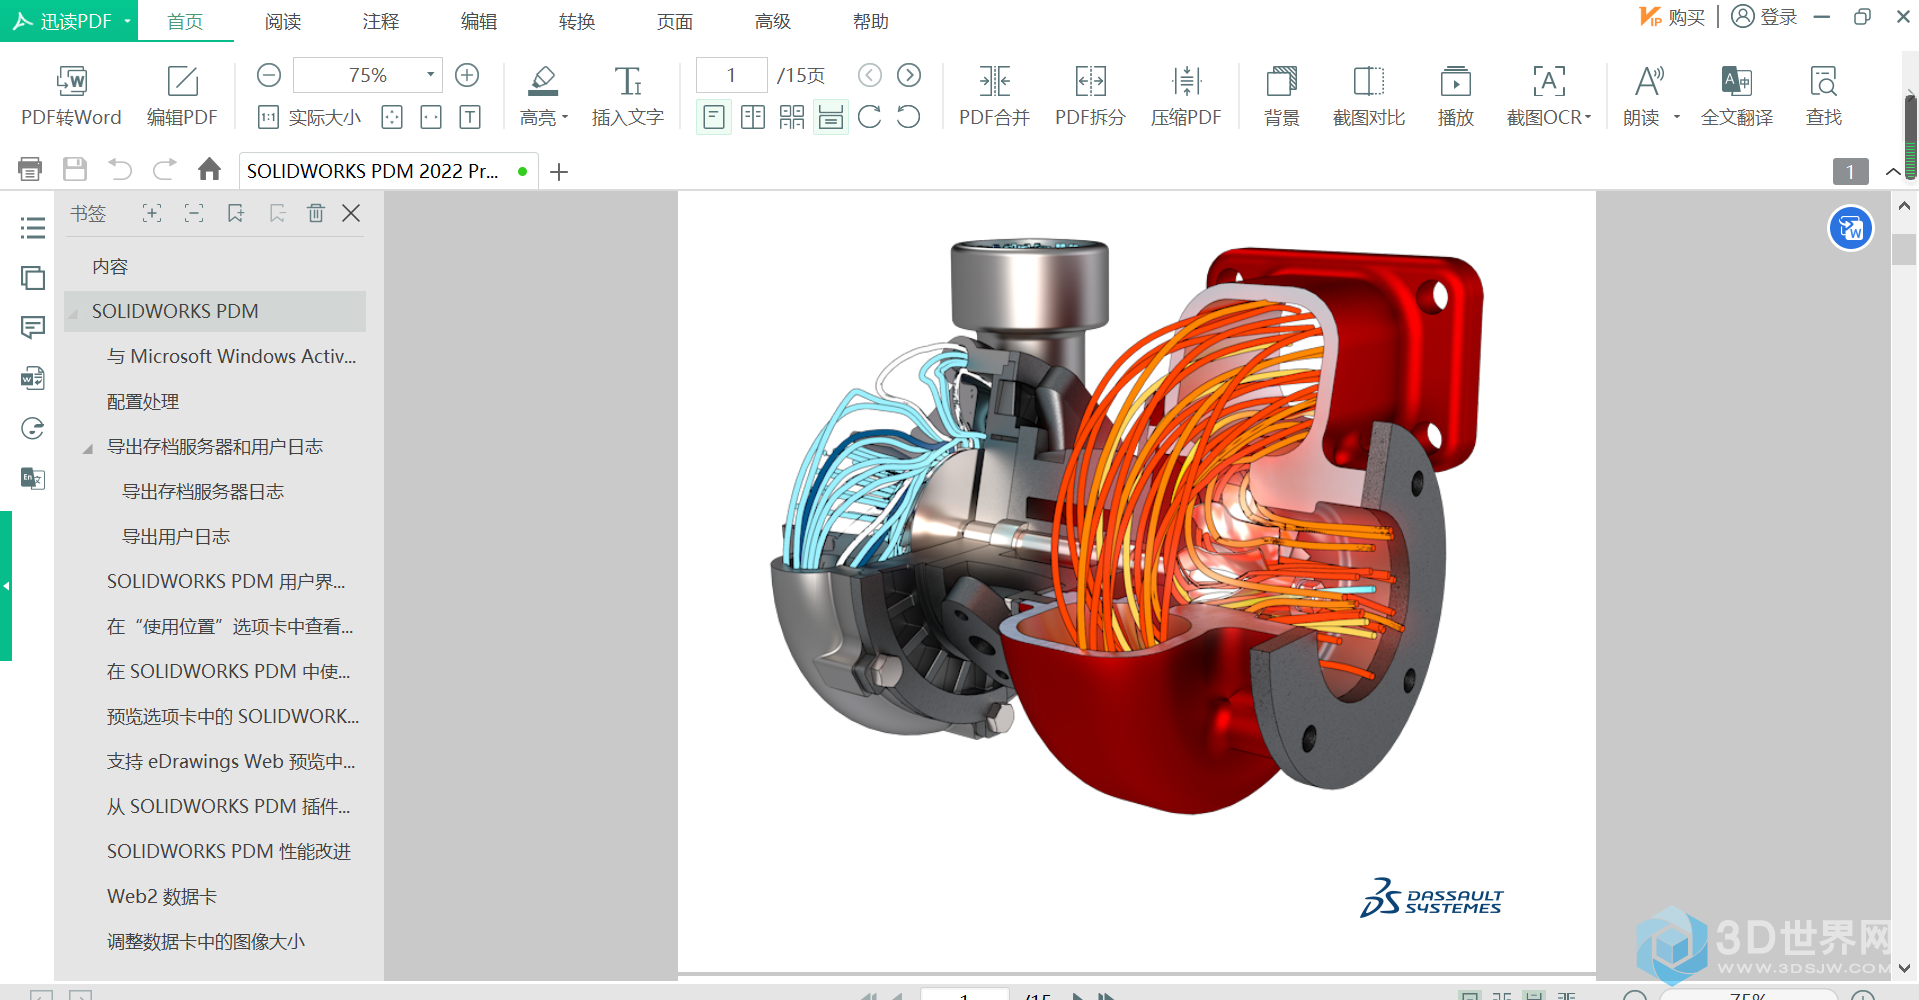
Task: Switch to the 转换 tab
Action: point(577,21)
